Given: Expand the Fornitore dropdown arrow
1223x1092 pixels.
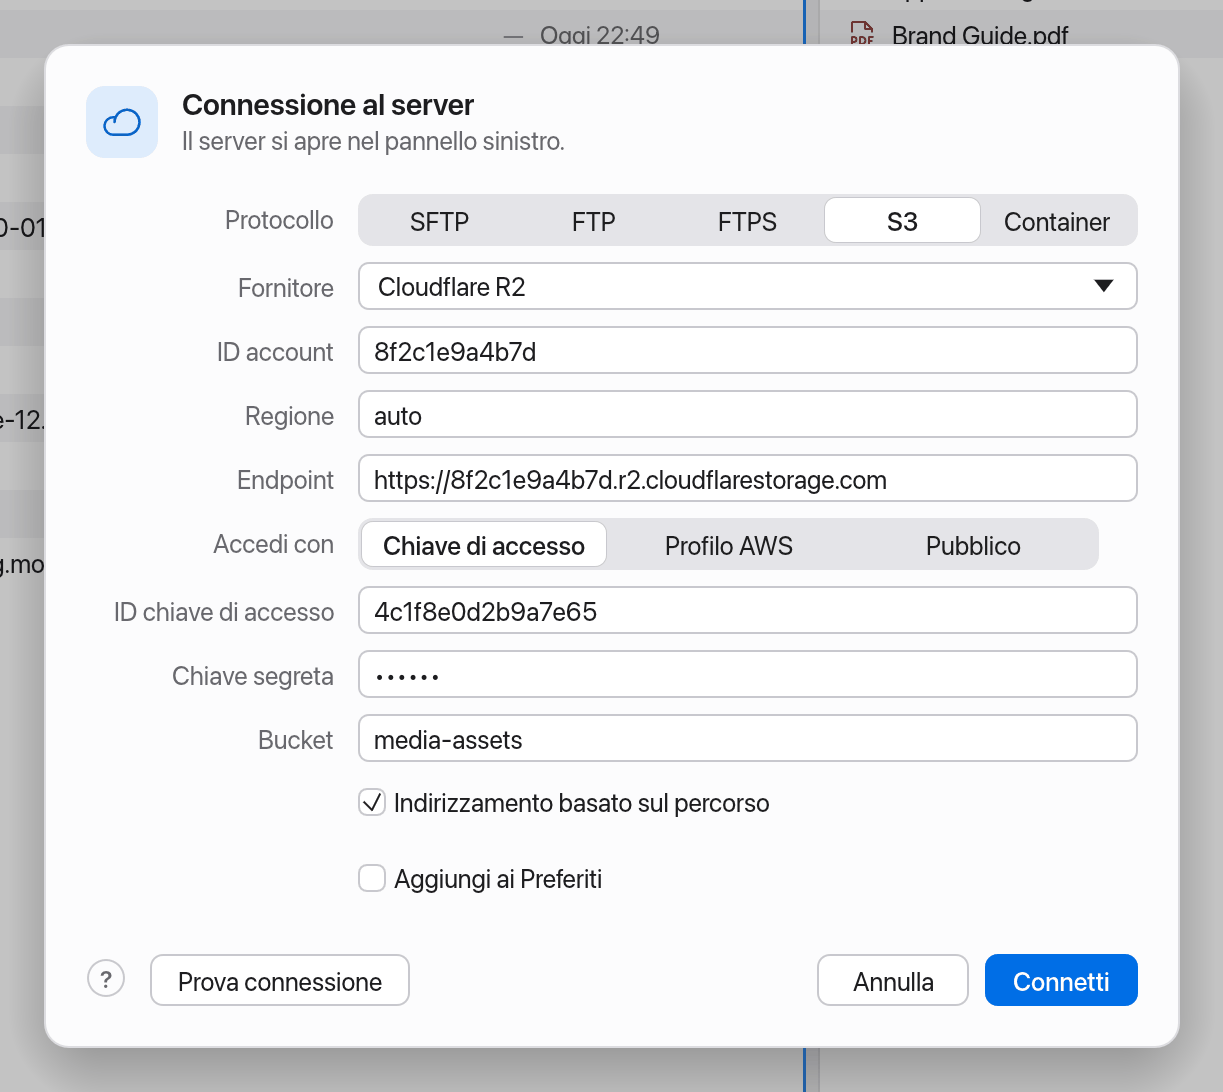Looking at the screenshot, I should (1104, 286).
